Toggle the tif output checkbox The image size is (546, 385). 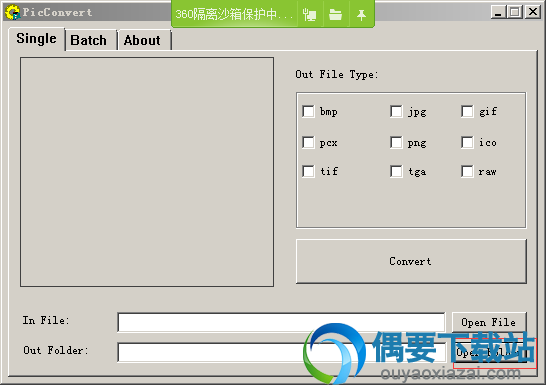308,171
